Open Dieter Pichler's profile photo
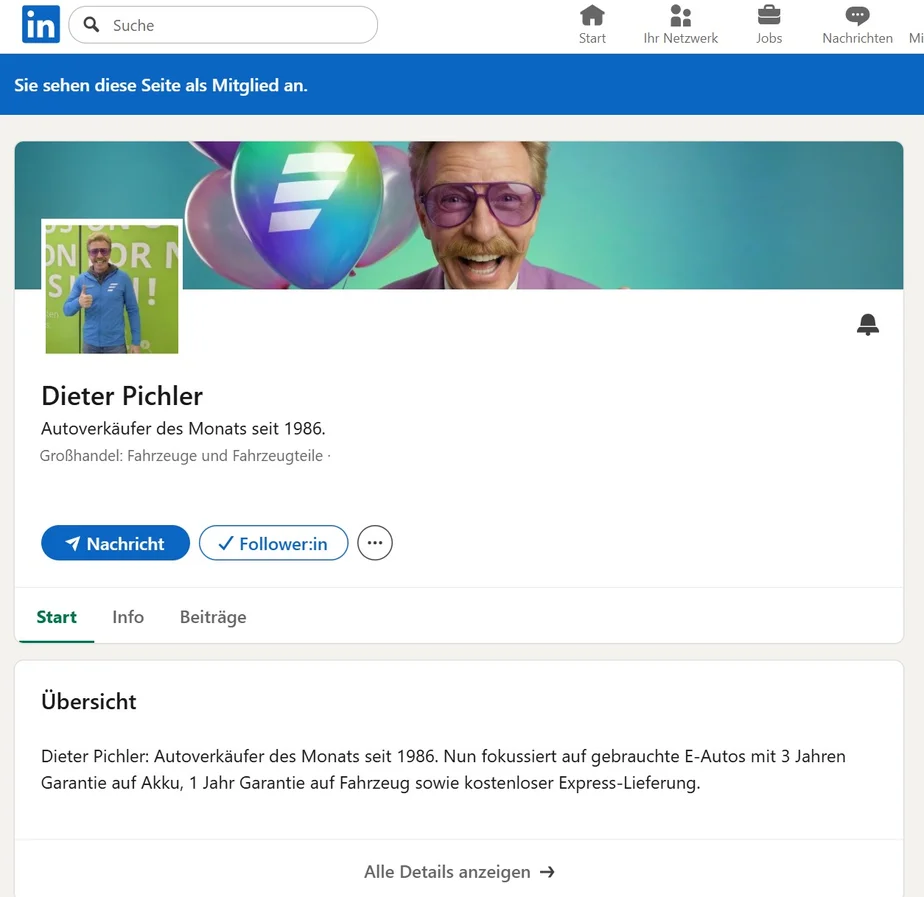Image resolution: width=924 pixels, height=897 pixels. point(111,287)
